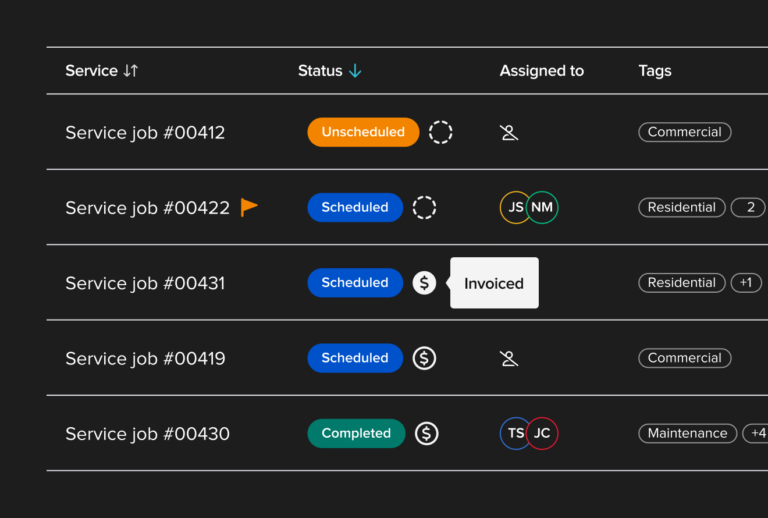Click the Assigned to column header
768x518 pixels.
coord(542,71)
